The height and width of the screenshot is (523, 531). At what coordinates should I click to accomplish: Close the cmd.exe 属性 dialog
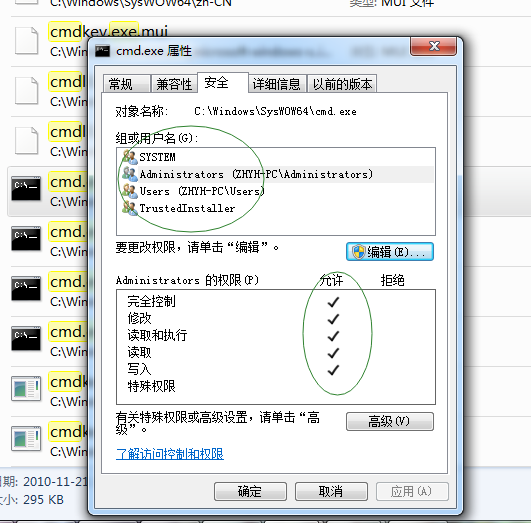point(433,46)
